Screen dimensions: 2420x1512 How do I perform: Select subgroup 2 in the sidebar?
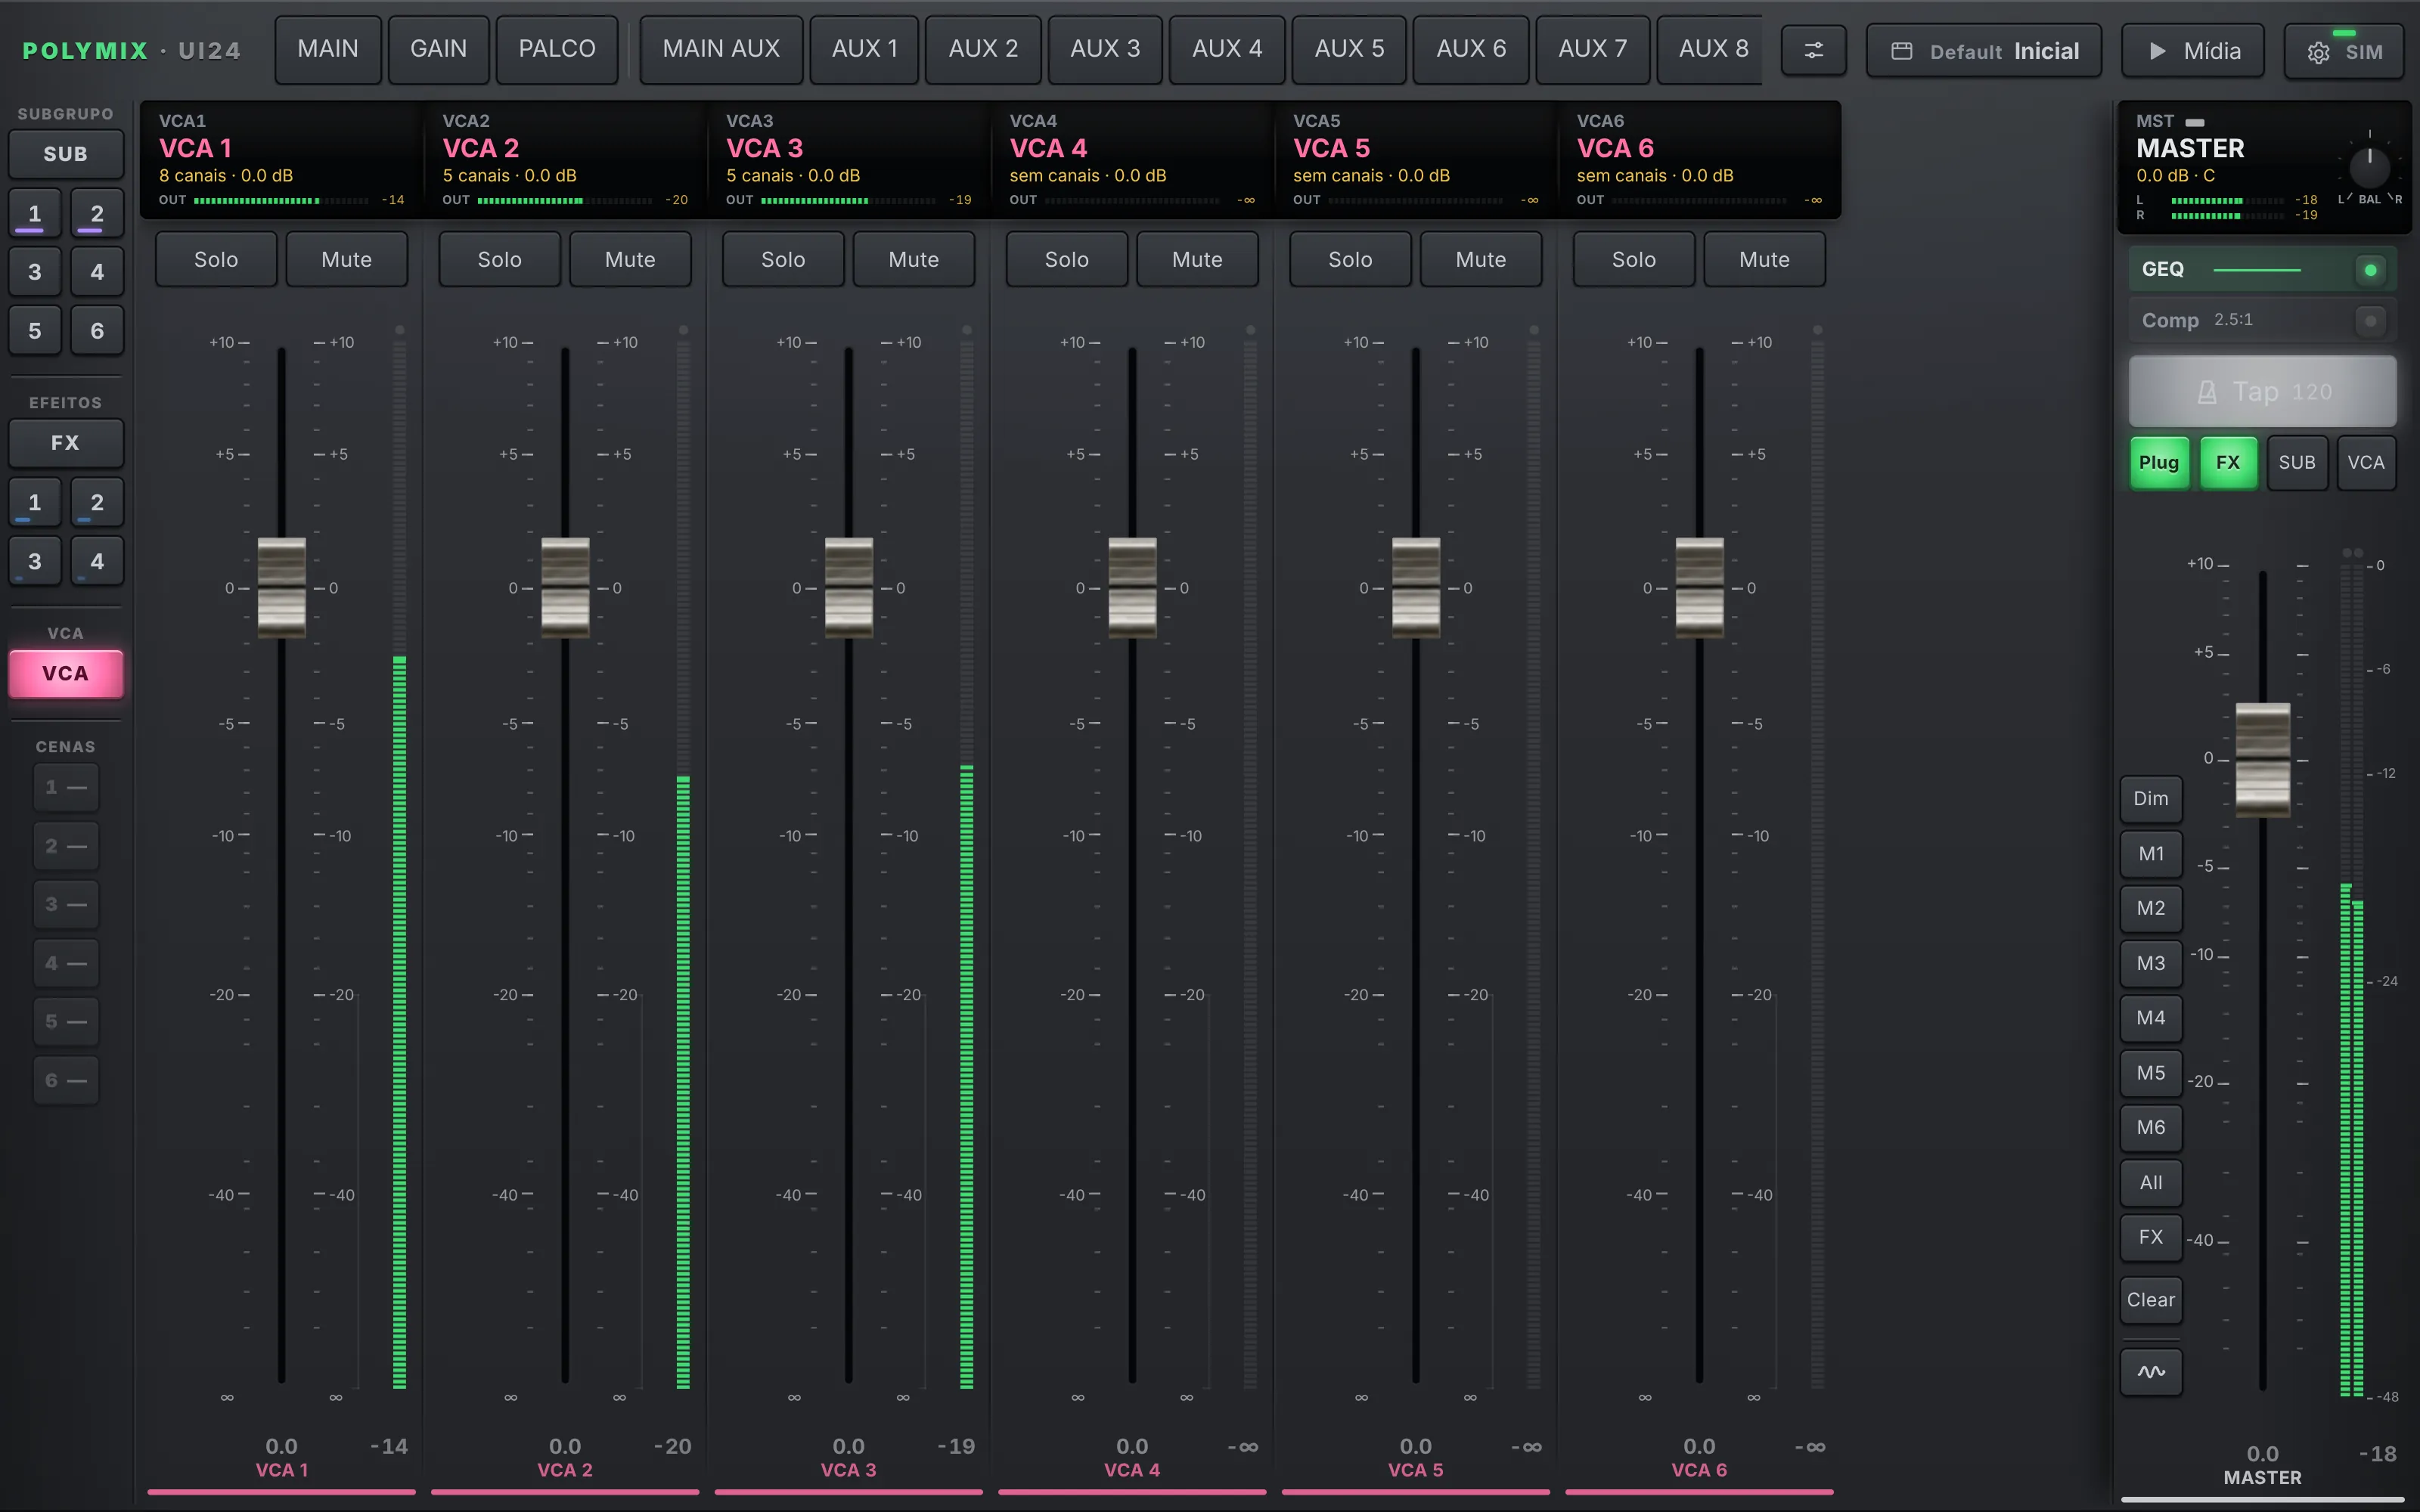(x=97, y=213)
